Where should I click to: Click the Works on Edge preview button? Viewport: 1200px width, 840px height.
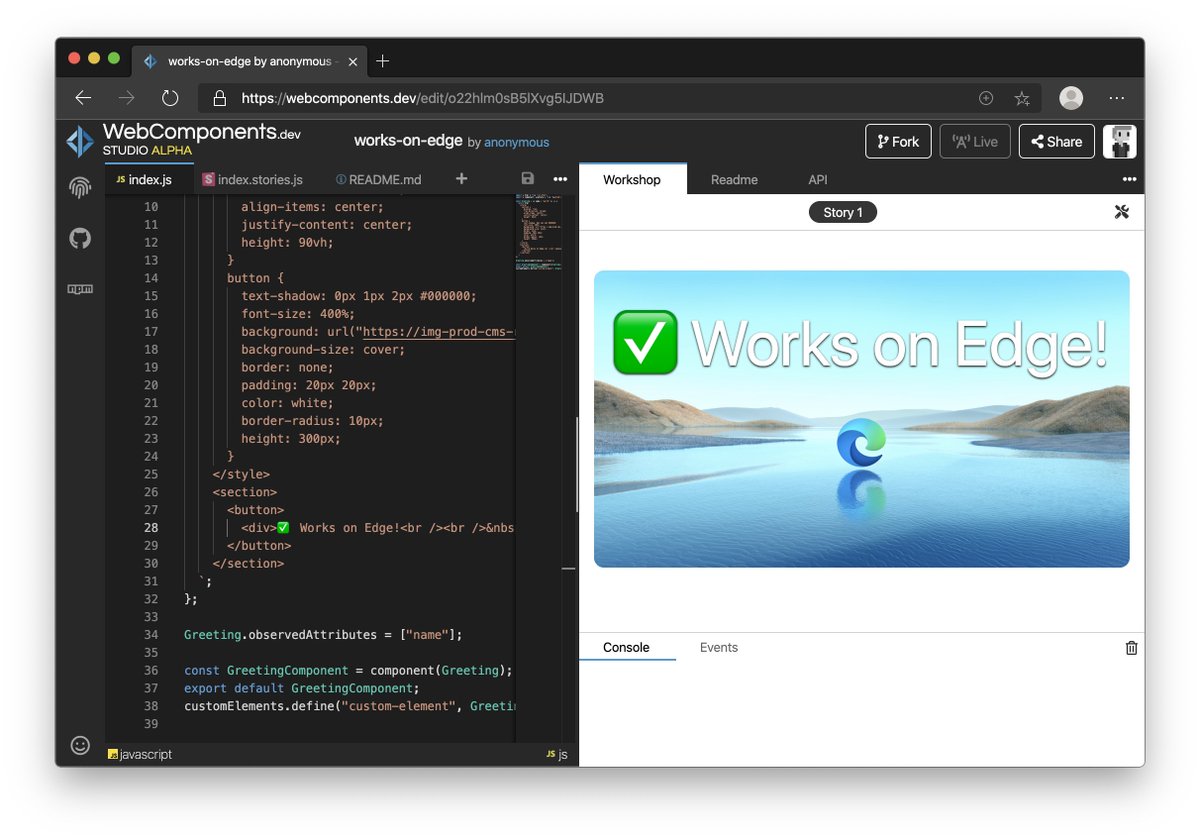tap(862, 419)
